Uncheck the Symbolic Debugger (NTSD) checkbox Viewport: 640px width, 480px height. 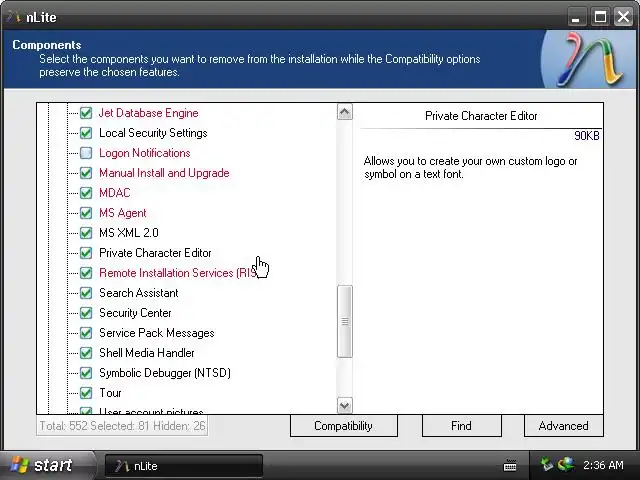pyautogui.click(x=86, y=373)
